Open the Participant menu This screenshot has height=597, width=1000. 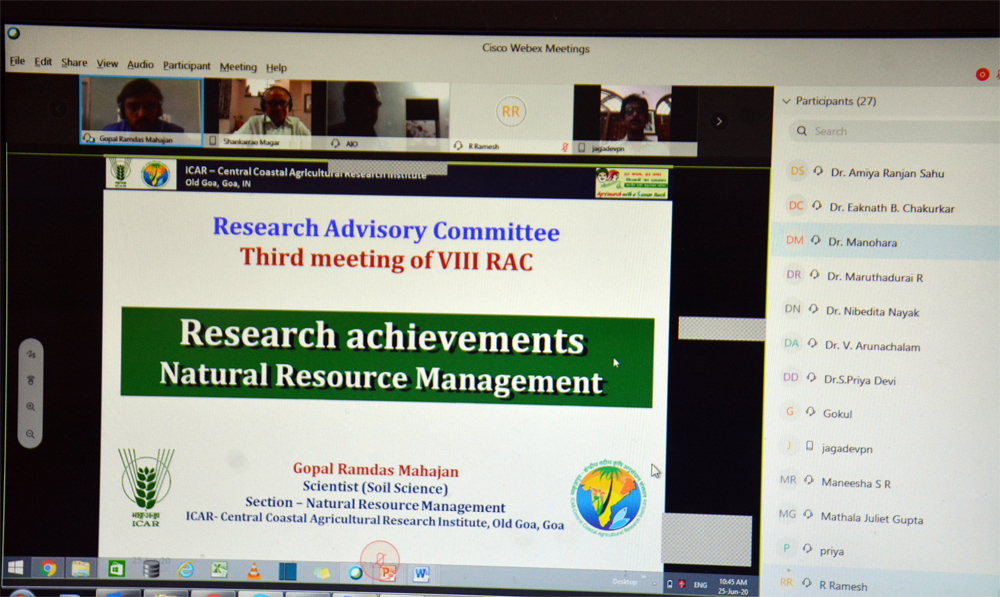click(x=186, y=65)
